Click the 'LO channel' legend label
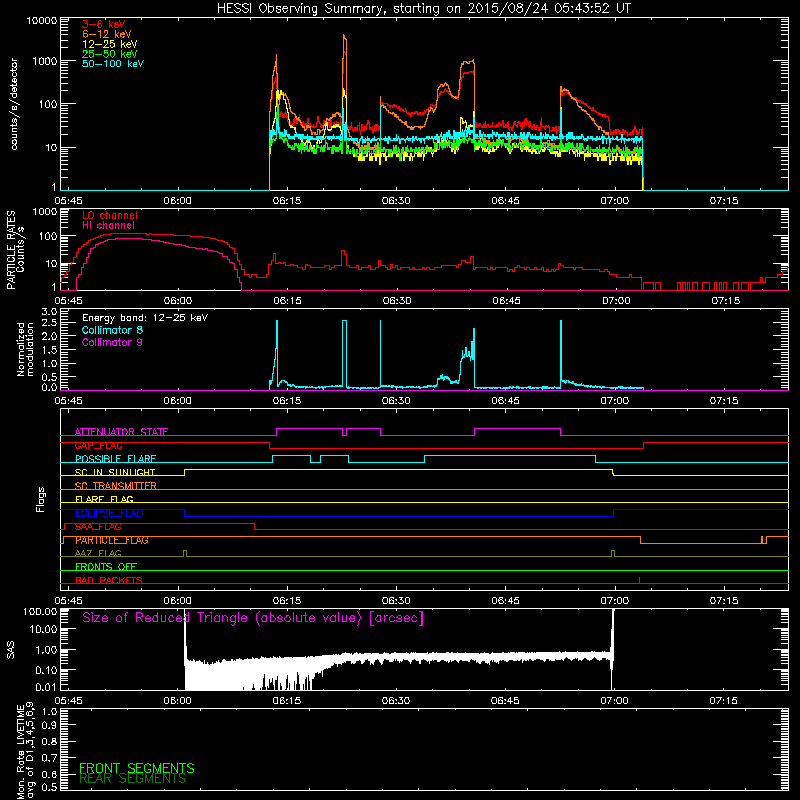This screenshot has width=800, height=800. (110, 215)
